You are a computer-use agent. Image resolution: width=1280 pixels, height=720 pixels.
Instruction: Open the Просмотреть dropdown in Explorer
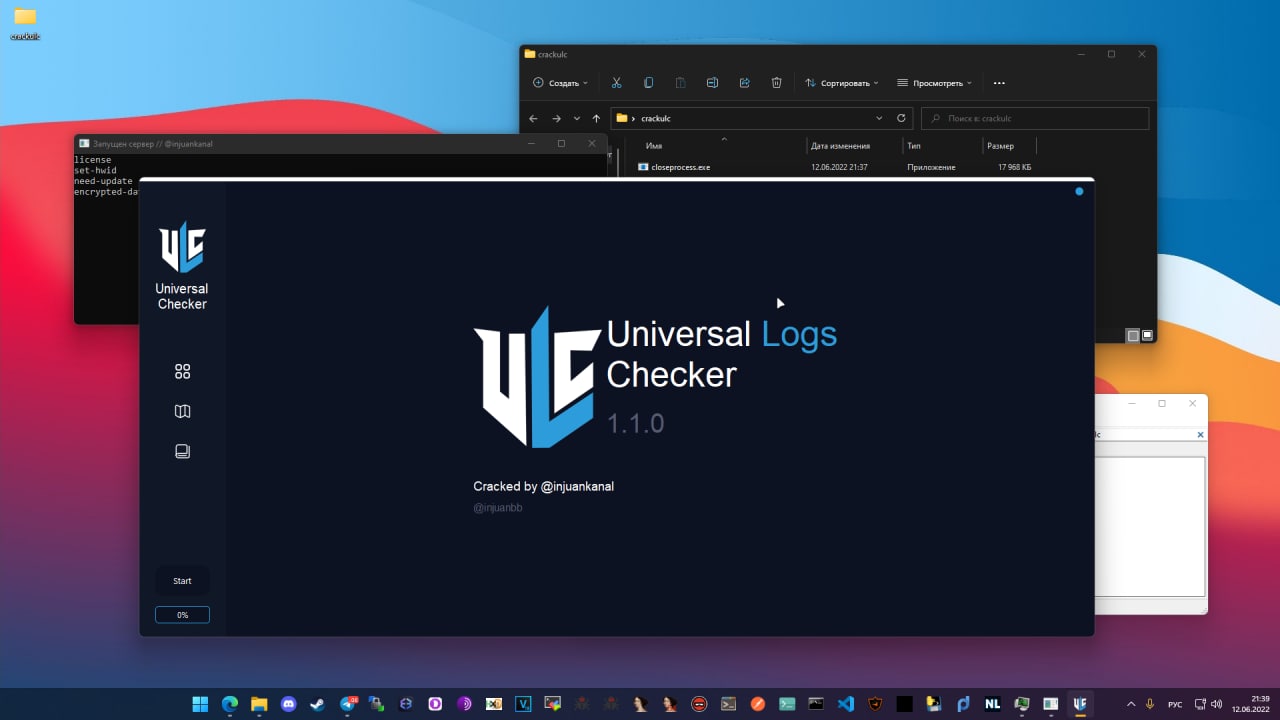coord(934,83)
